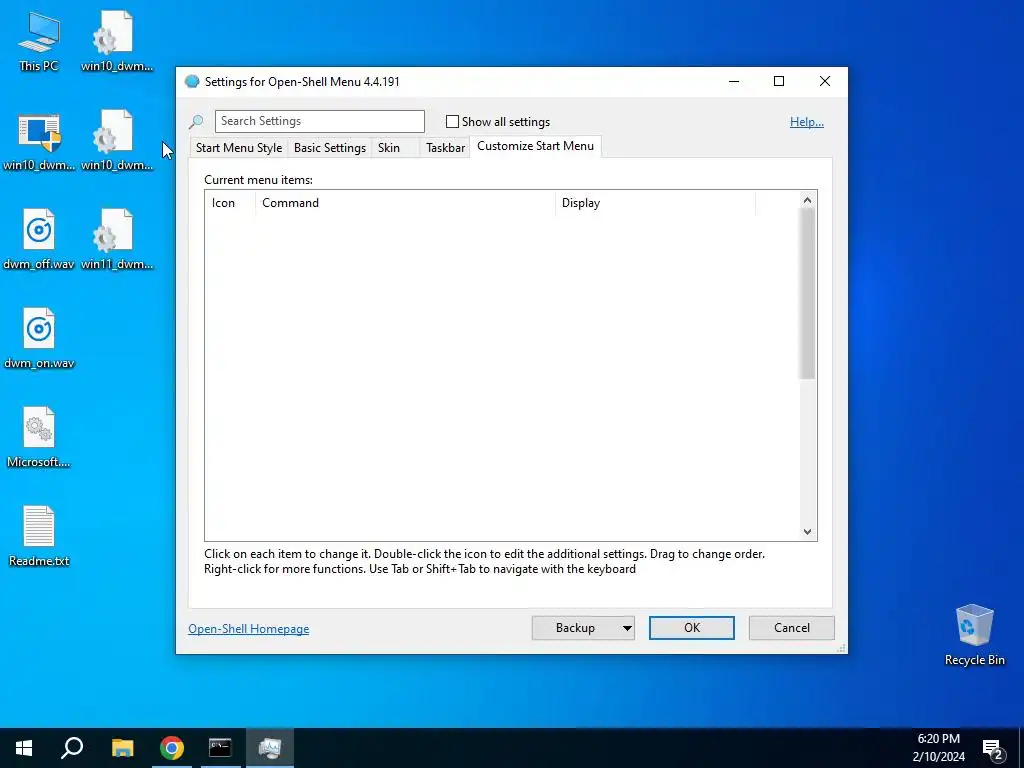Minimize the Open-Shell settings window
The width and height of the screenshot is (1024, 768).
click(x=734, y=81)
